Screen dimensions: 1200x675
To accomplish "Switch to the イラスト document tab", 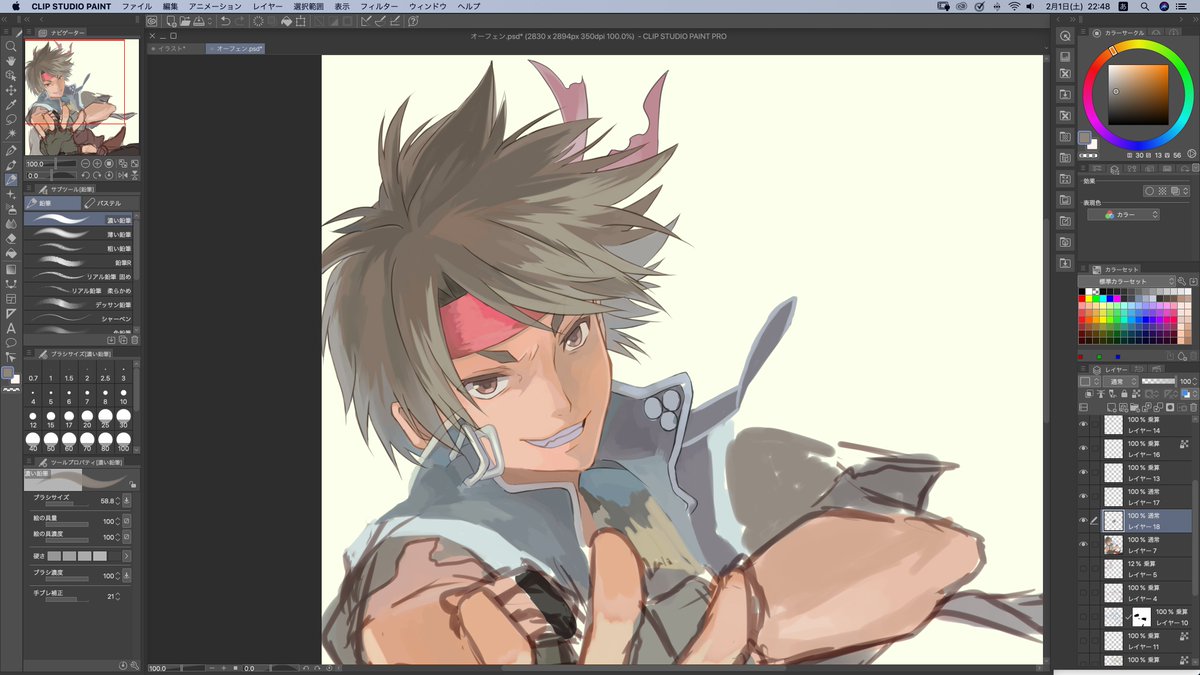I will (x=177, y=48).
